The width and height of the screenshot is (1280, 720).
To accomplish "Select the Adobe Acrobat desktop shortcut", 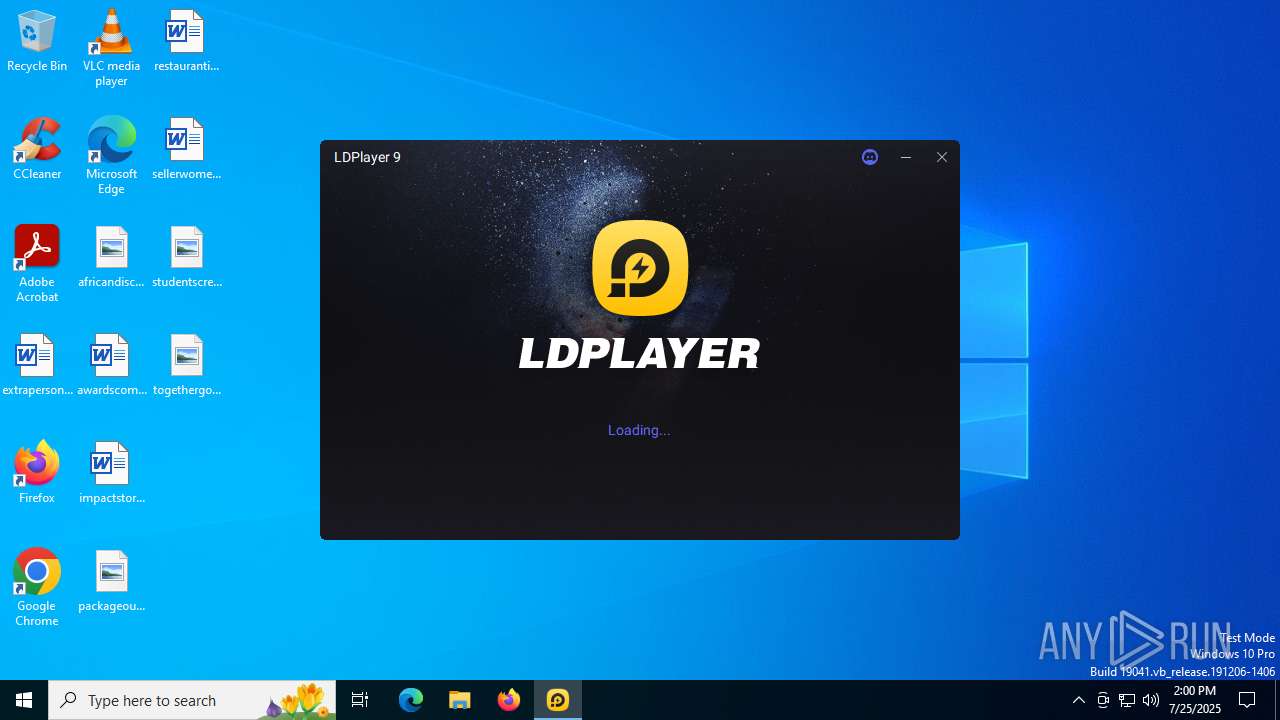I will pyautogui.click(x=37, y=264).
